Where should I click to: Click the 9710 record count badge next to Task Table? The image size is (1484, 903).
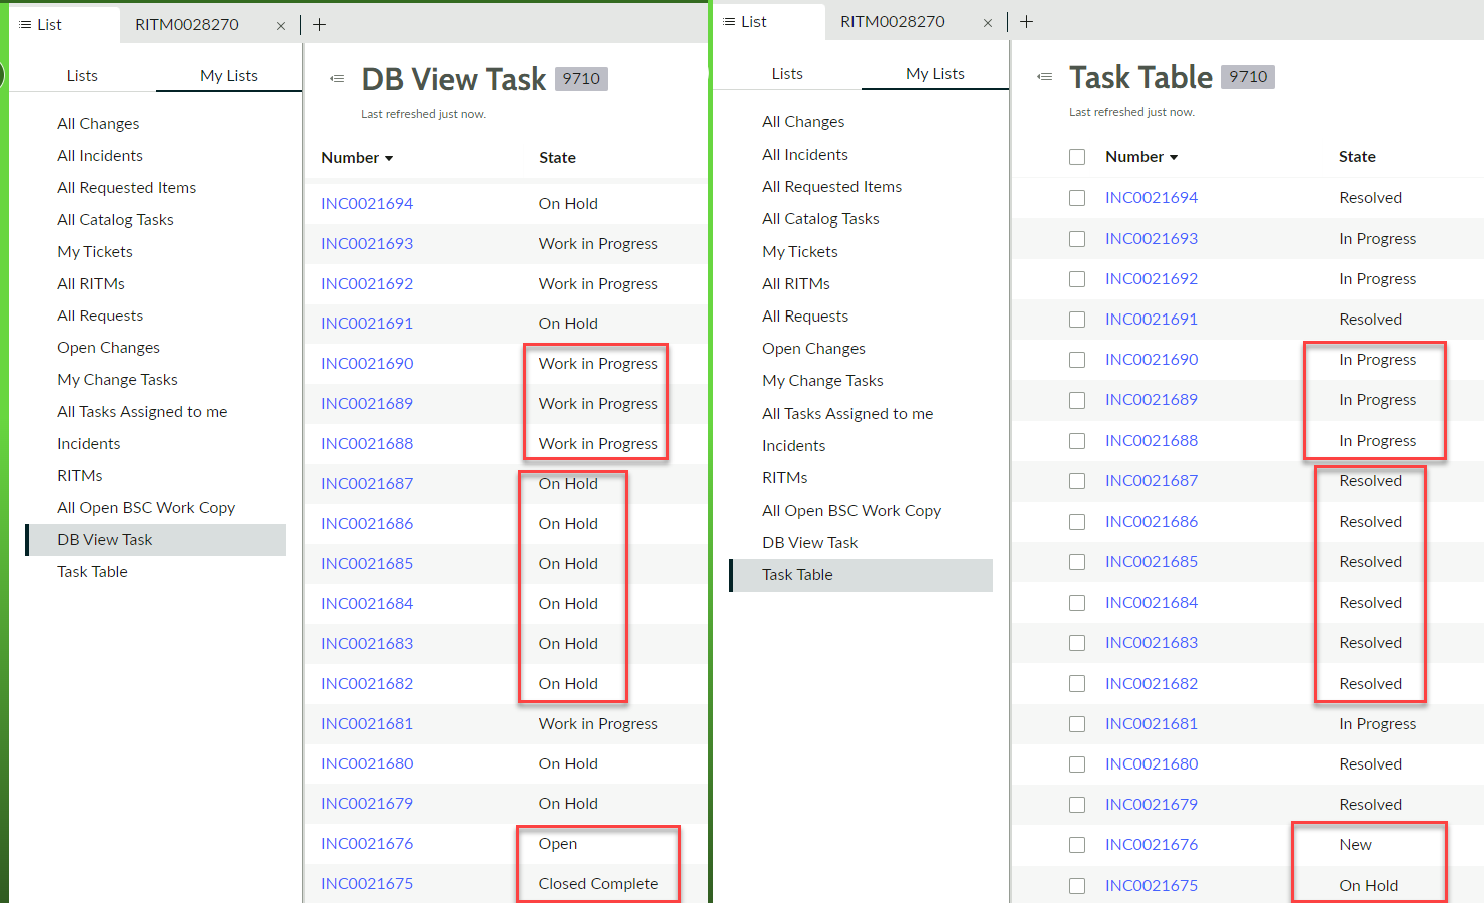[1247, 77]
